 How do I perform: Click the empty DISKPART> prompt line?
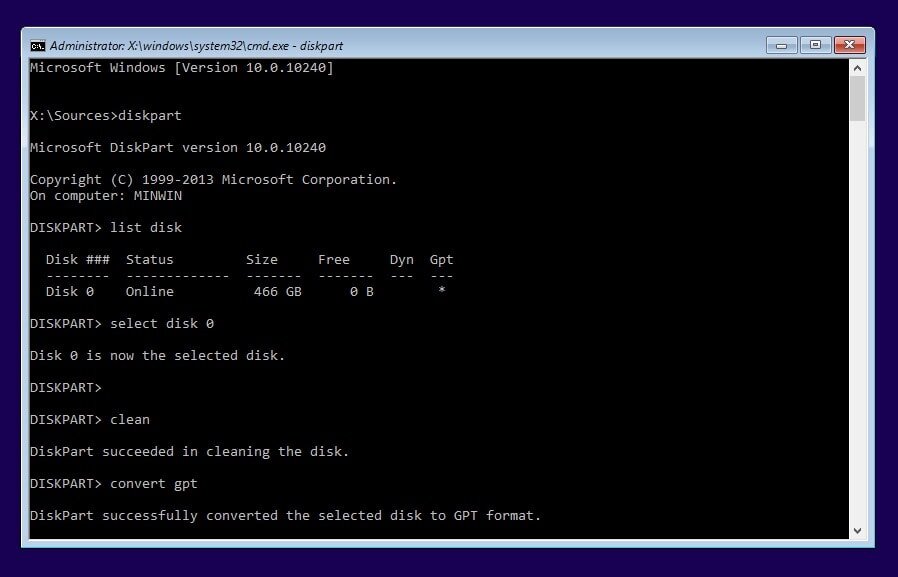click(66, 388)
